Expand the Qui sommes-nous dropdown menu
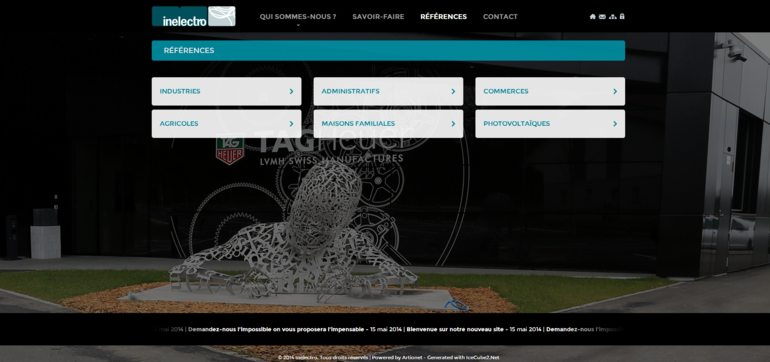Viewport: 770px width, 362px height. tap(298, 17)
